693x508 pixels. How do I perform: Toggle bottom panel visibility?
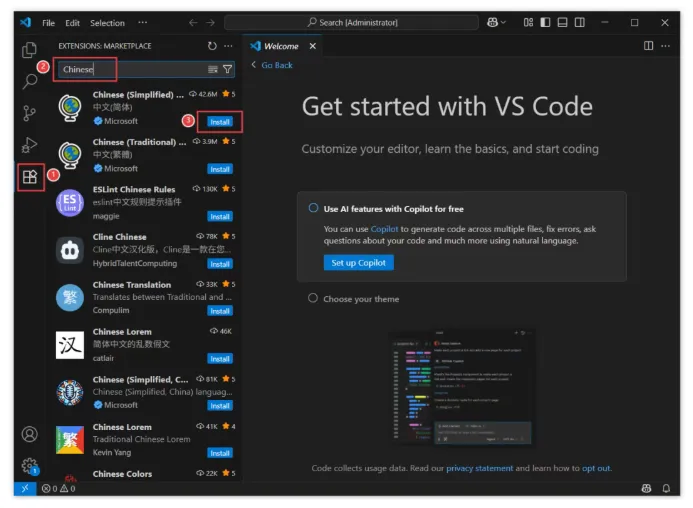pyautogui.click(x=562, y=22)
